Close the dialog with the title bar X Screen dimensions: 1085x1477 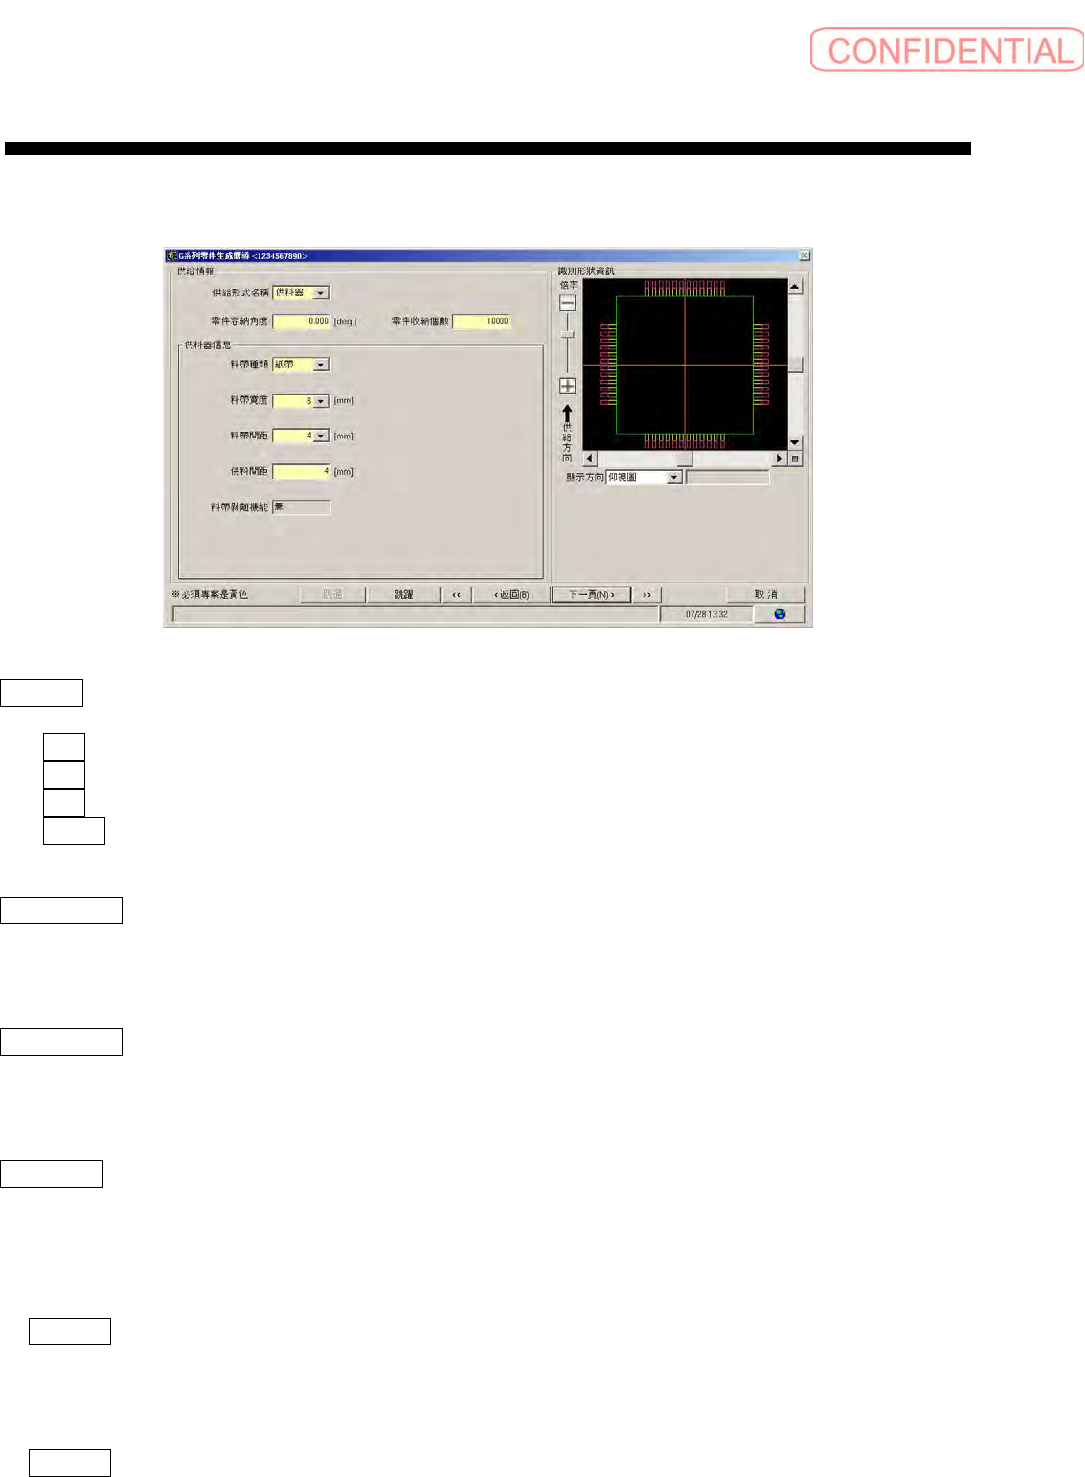804,256
